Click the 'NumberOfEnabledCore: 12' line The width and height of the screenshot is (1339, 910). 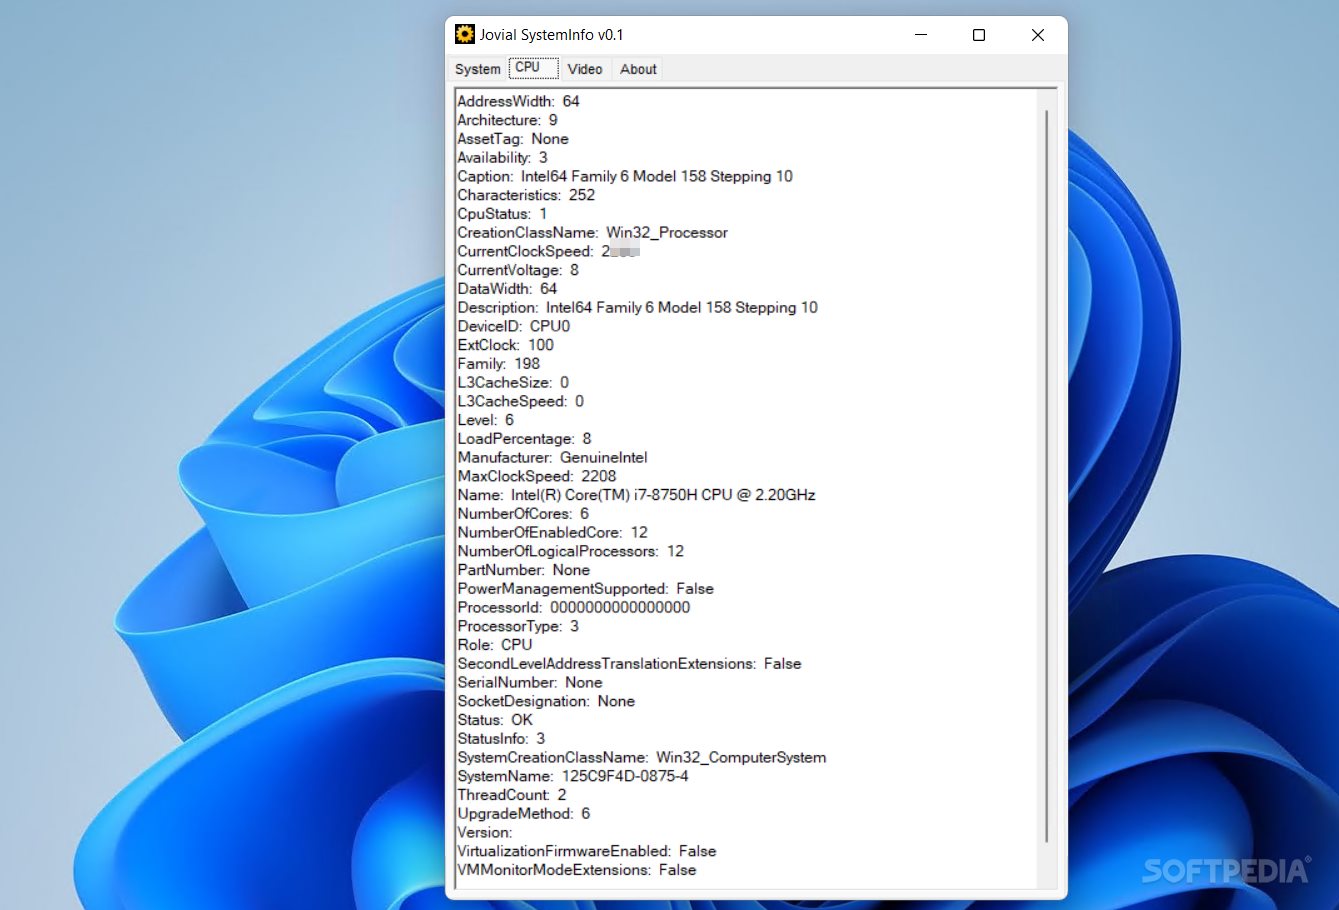point(552,533)
